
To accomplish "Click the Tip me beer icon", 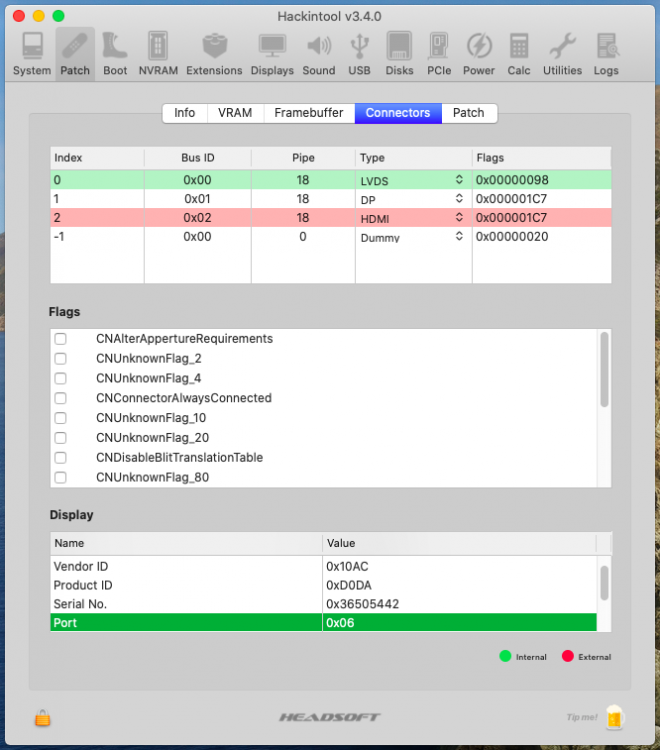I will pos(614,717).
